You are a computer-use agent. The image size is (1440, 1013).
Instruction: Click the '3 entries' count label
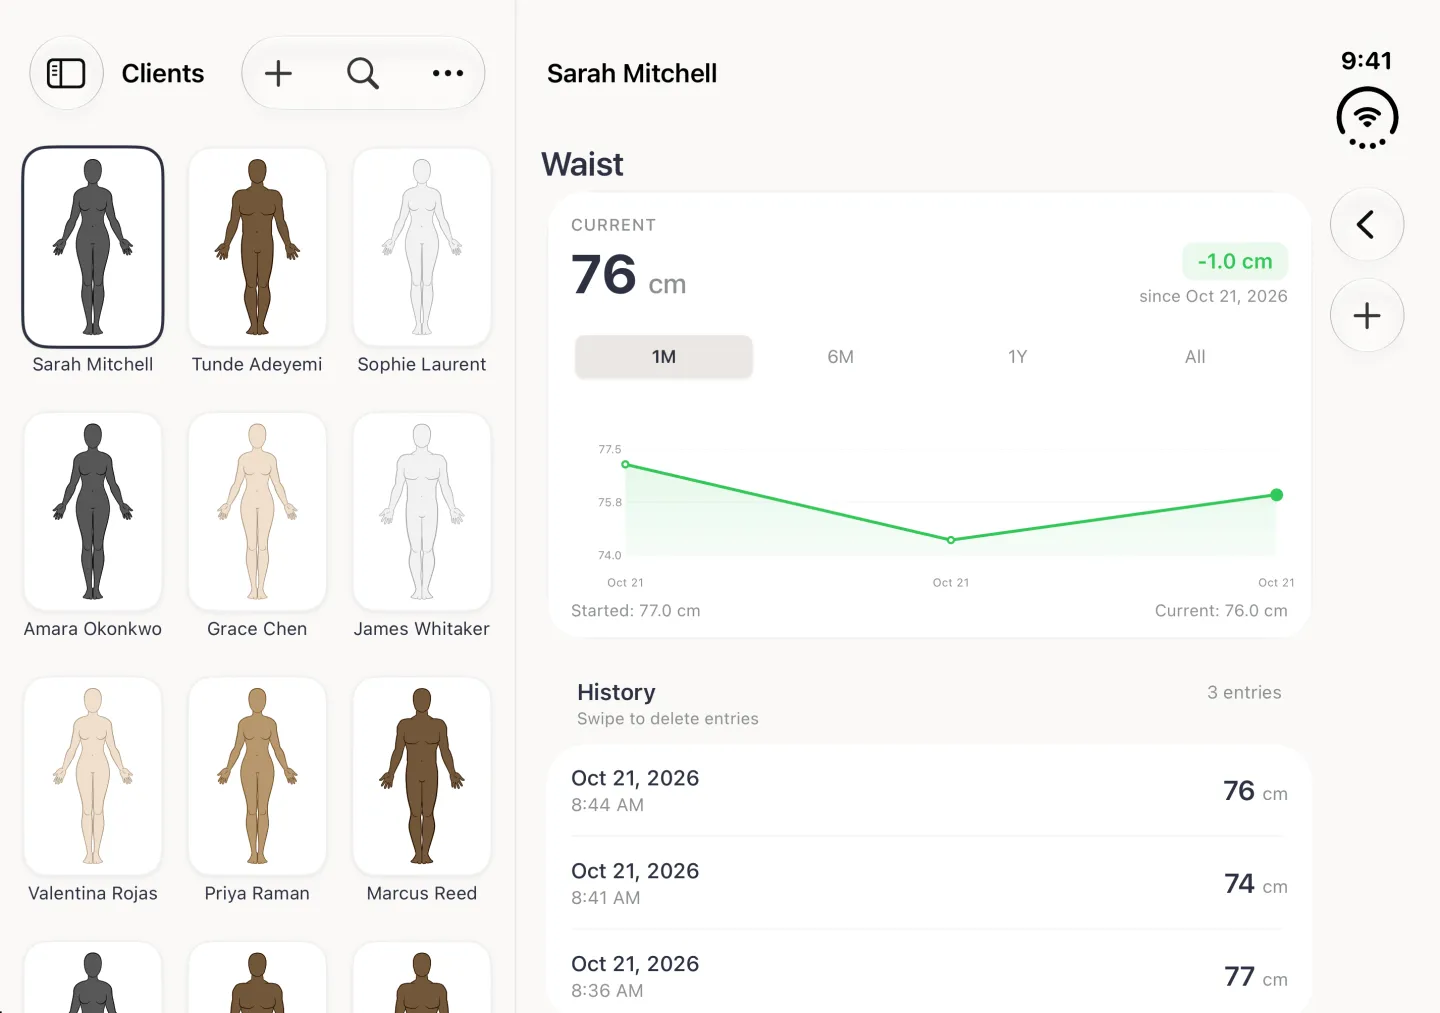click(x=1244, y=692)
